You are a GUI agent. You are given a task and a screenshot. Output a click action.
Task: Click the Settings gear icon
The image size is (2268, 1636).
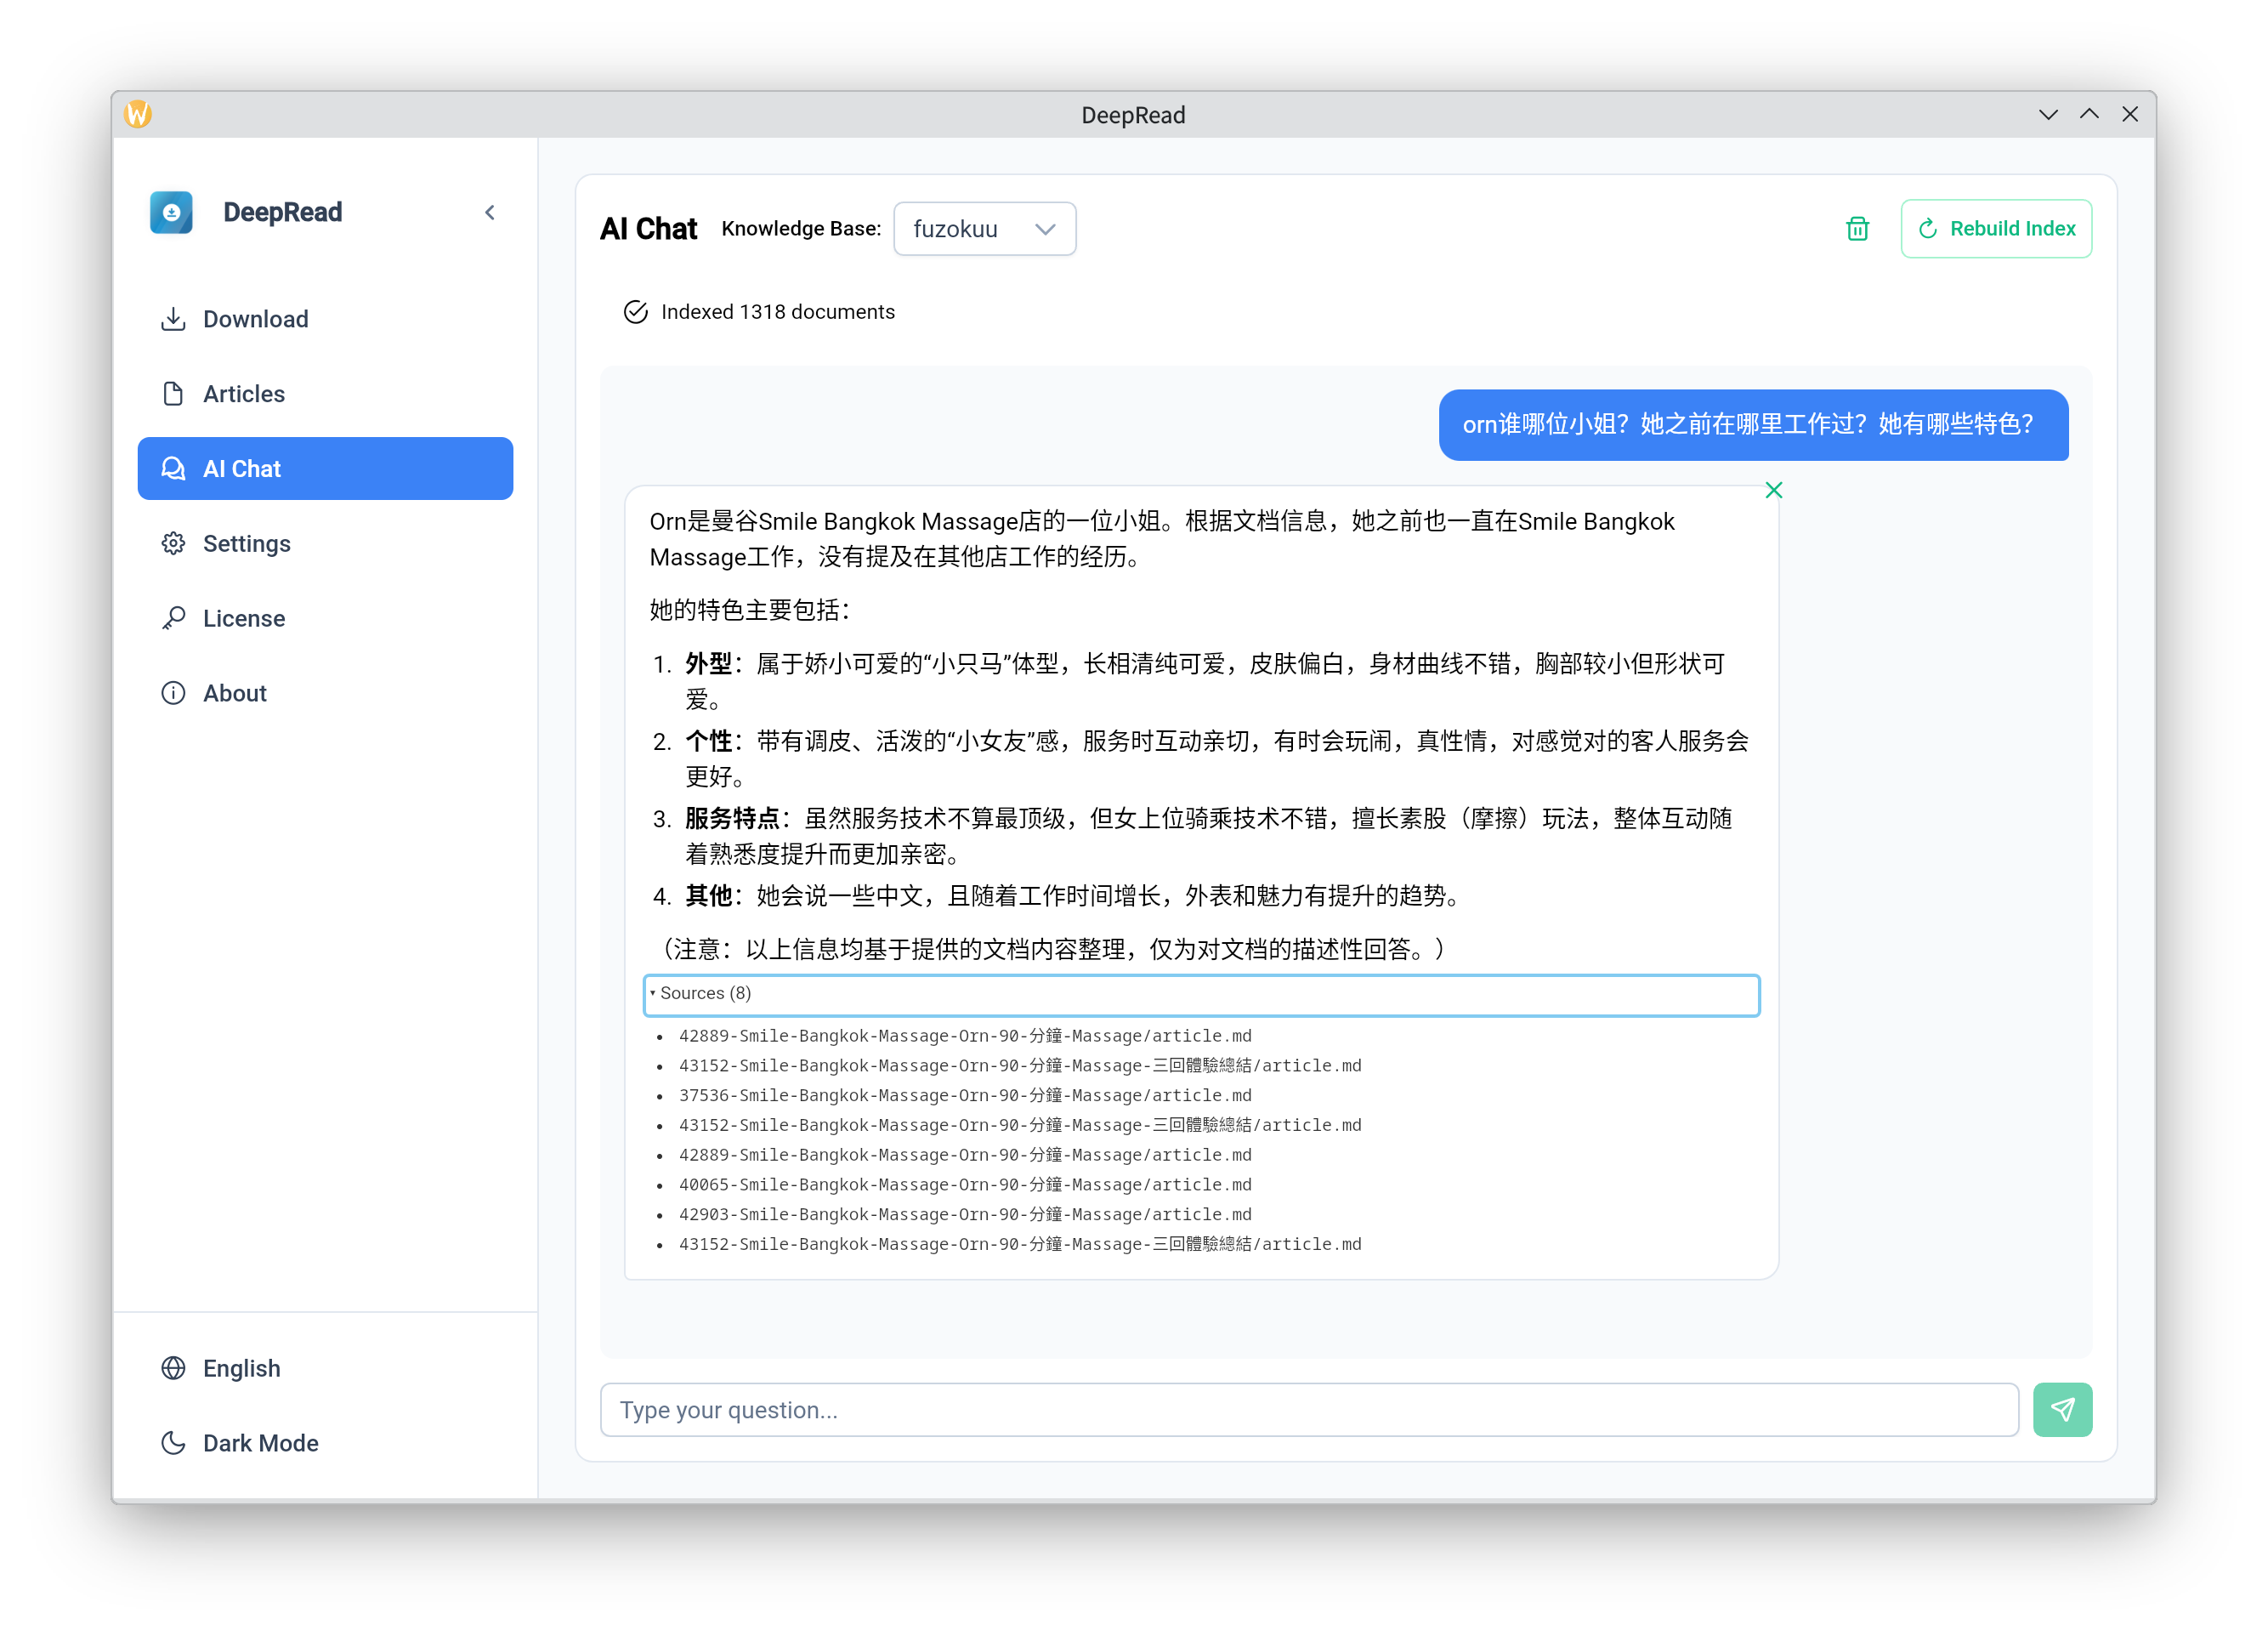tap(173, 543)
